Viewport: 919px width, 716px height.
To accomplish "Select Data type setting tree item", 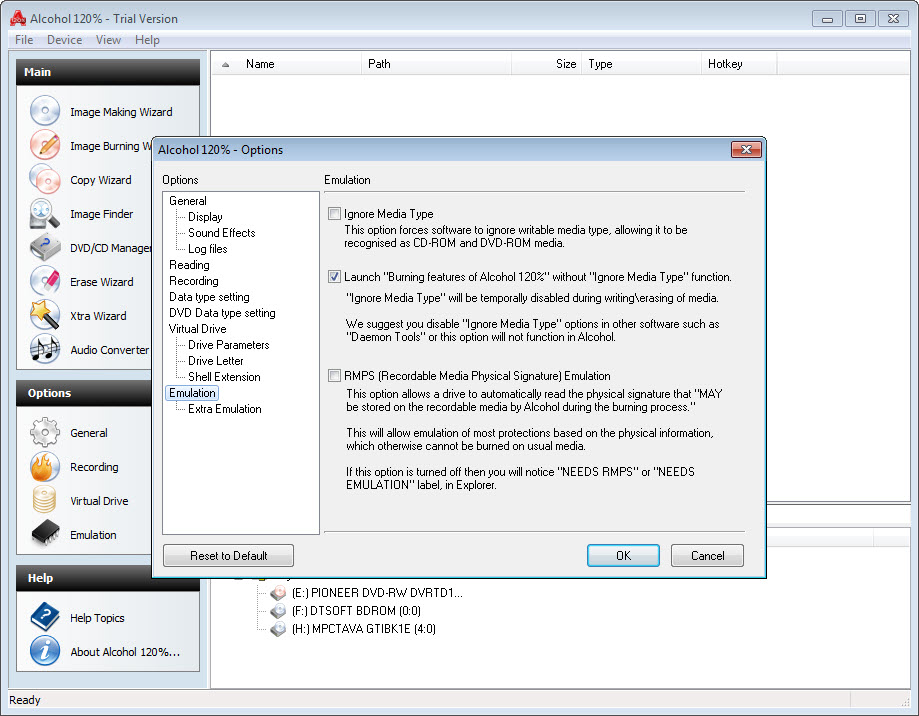I will coord(209,297).
